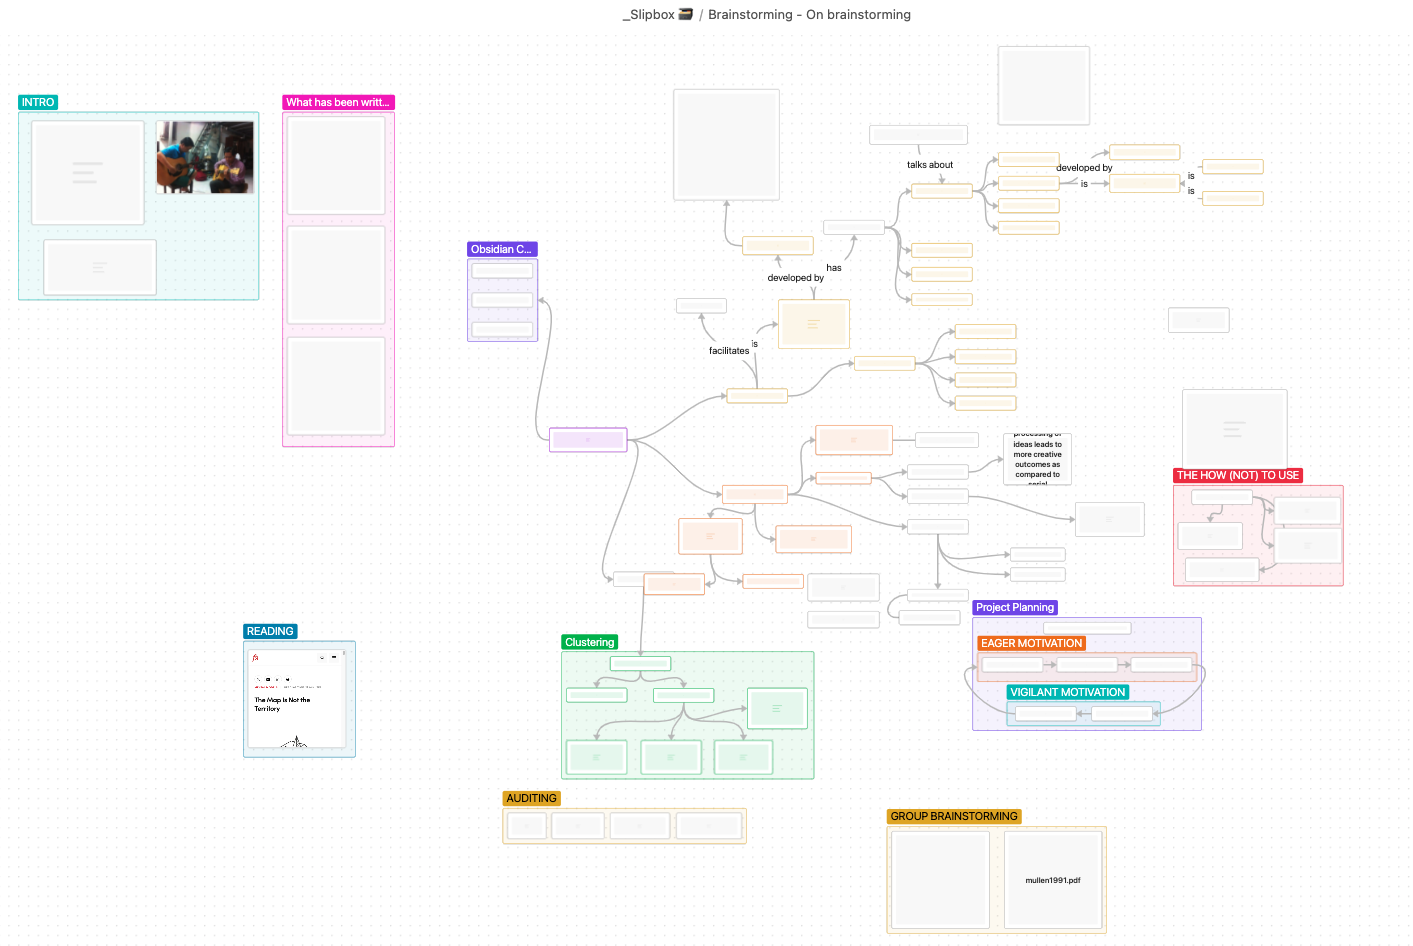Click the AUDITING group label

pos(531,799)
